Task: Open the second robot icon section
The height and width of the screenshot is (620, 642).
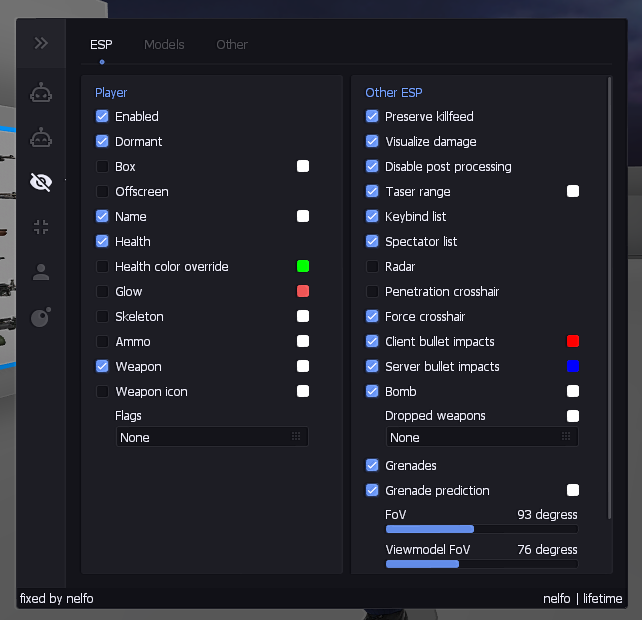Action: coord(41,137)
